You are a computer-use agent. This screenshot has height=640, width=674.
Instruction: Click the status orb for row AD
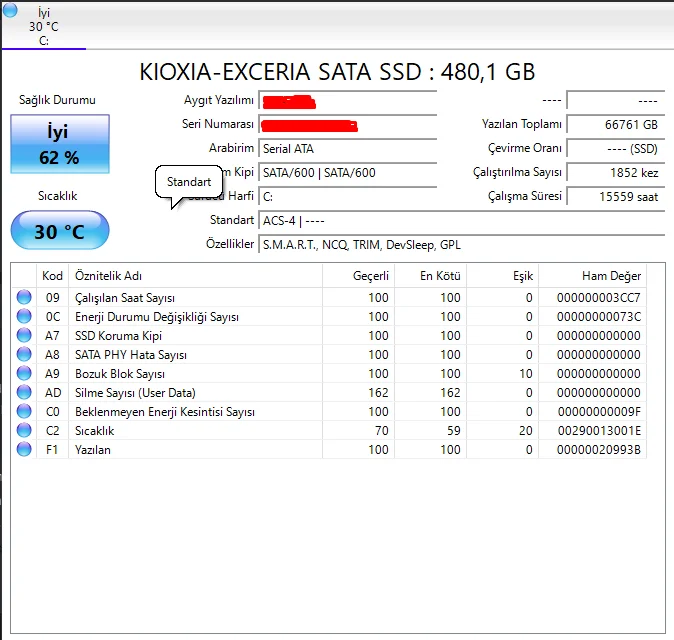click(x=24, y=392)
